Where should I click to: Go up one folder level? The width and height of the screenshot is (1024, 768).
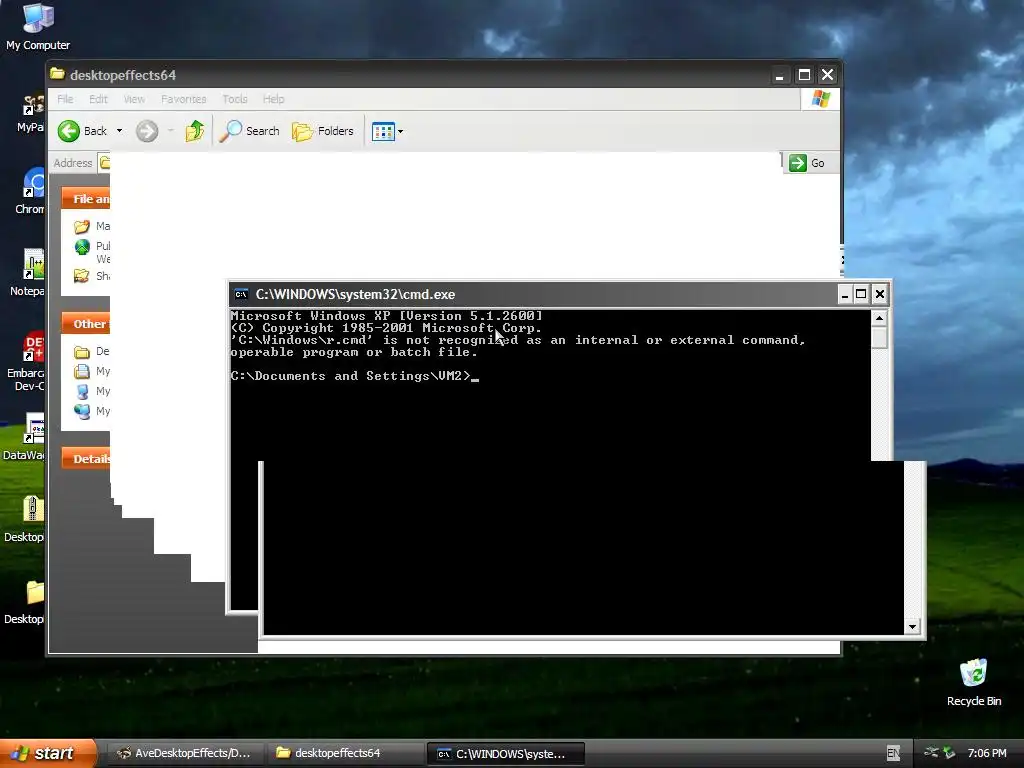click(x=195, y=131)
